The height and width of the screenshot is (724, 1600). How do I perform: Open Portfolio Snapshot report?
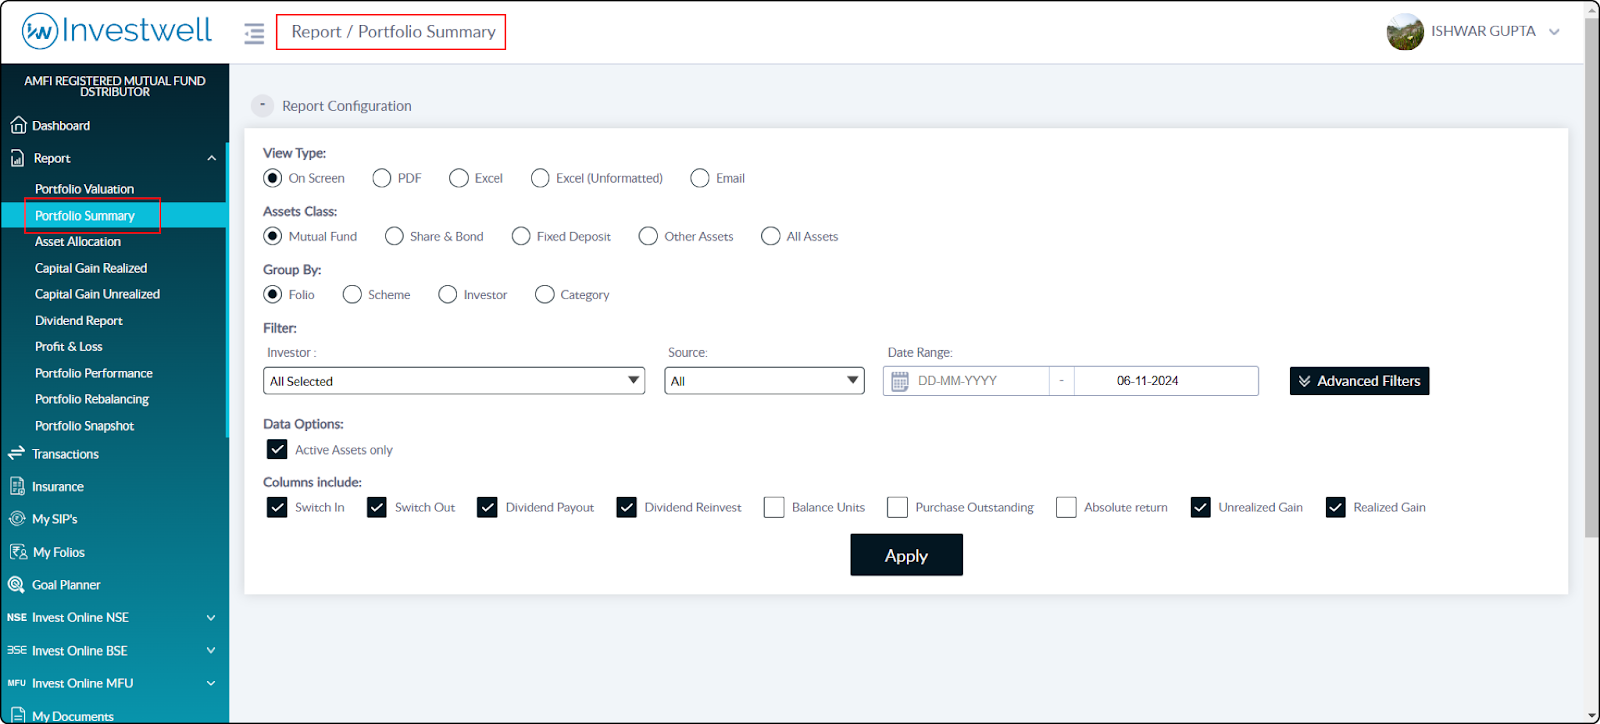click(x=85, y=426)
